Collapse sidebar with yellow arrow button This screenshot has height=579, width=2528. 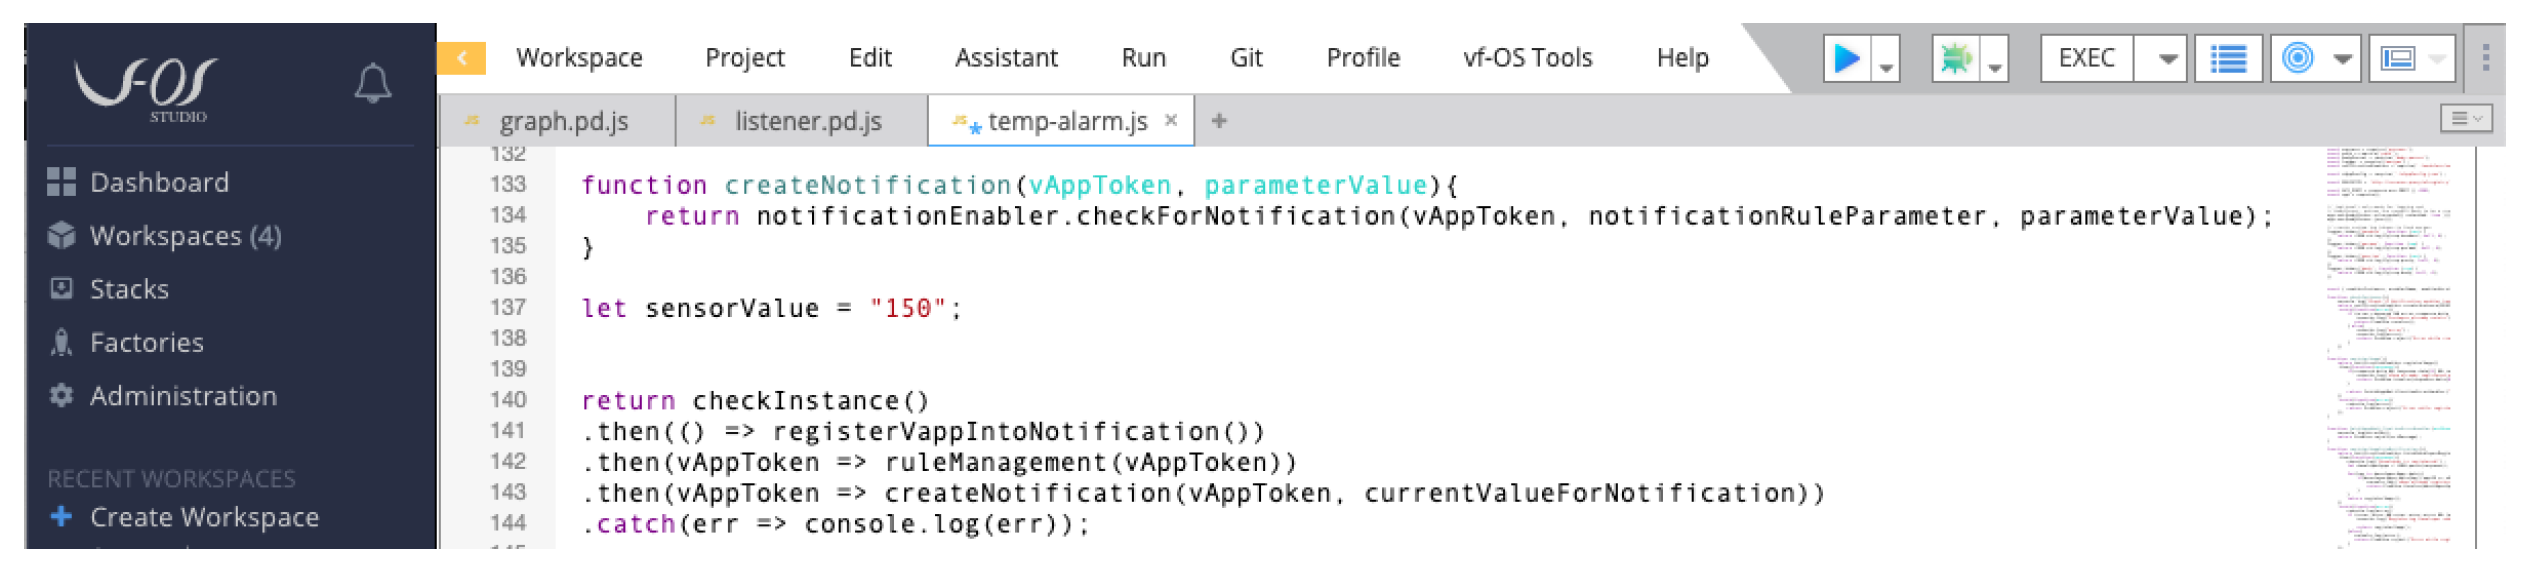pyautogui.click(x=462, y=58)
